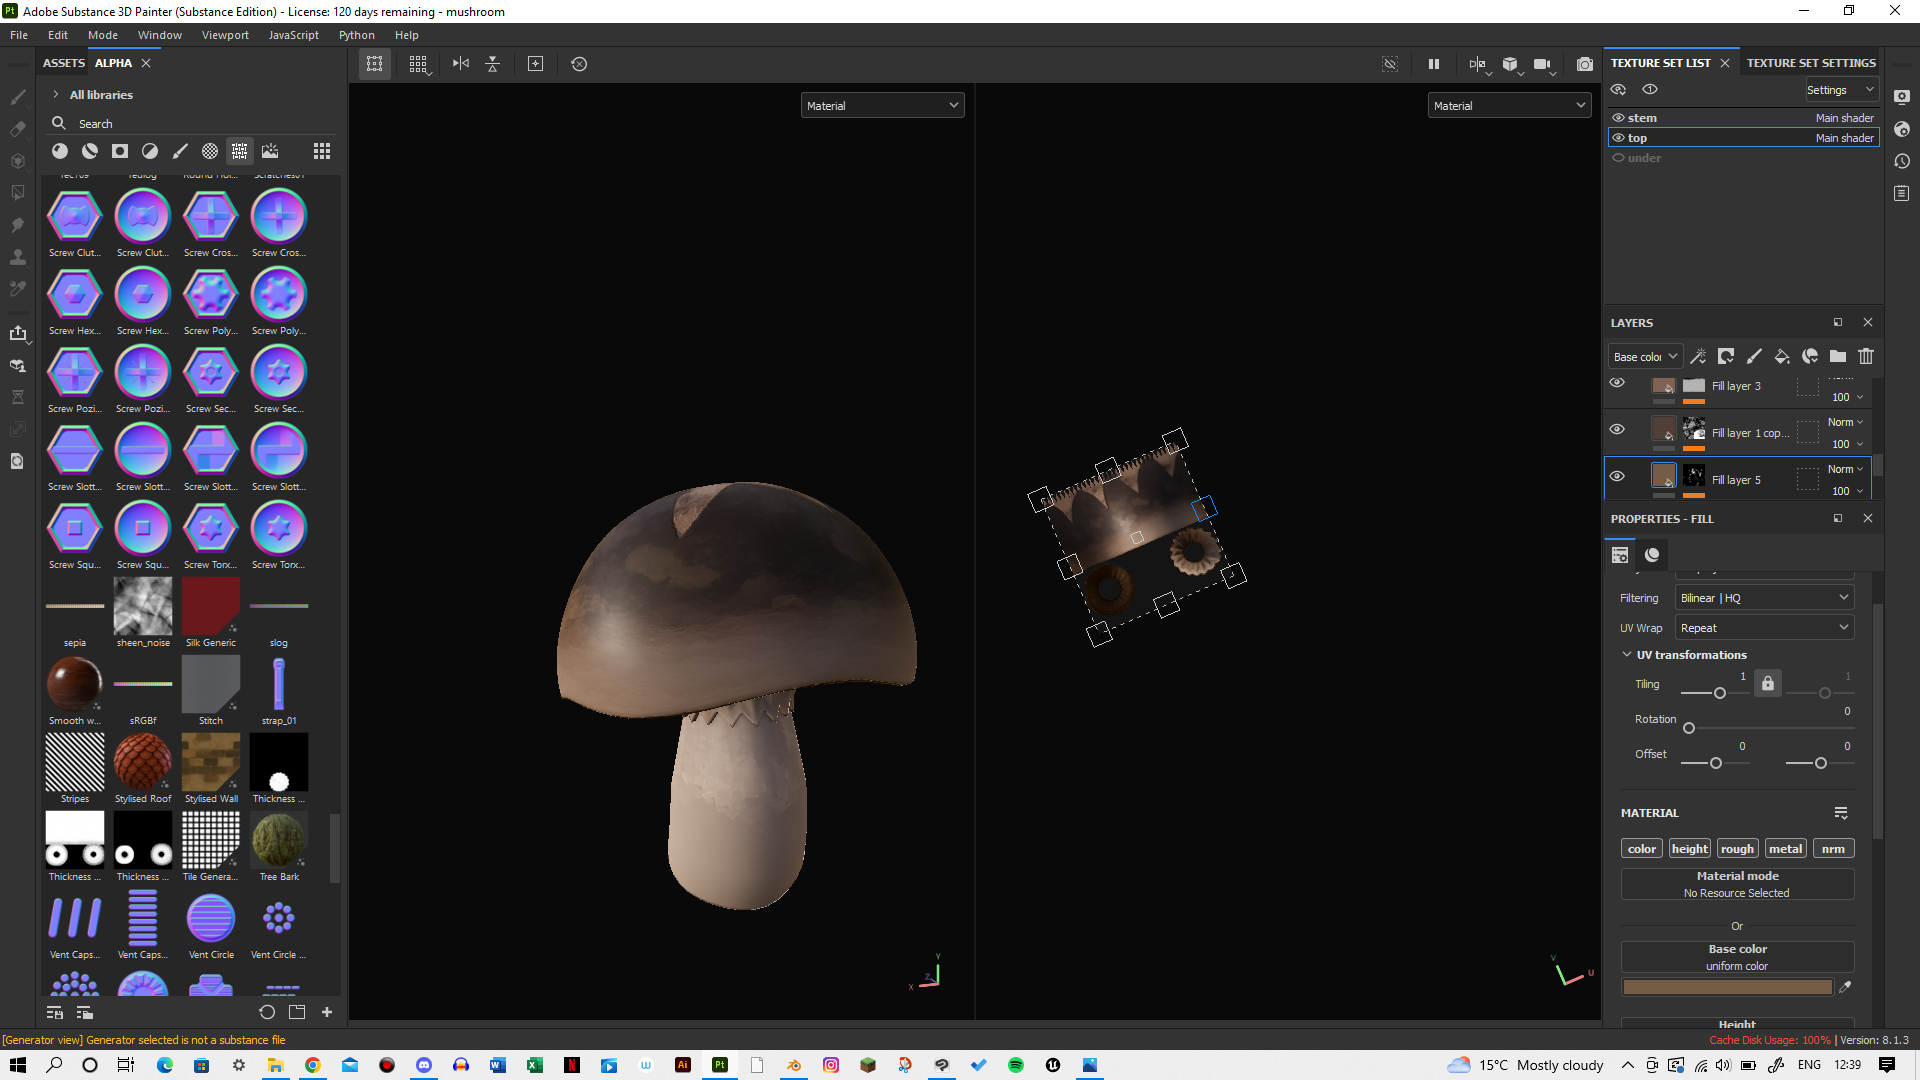Image resolution: width=1920 pixels, height=1080 pixels.
Task: Click the camera screenshot icon in viewport toolbar
Action: point(1585,64)
